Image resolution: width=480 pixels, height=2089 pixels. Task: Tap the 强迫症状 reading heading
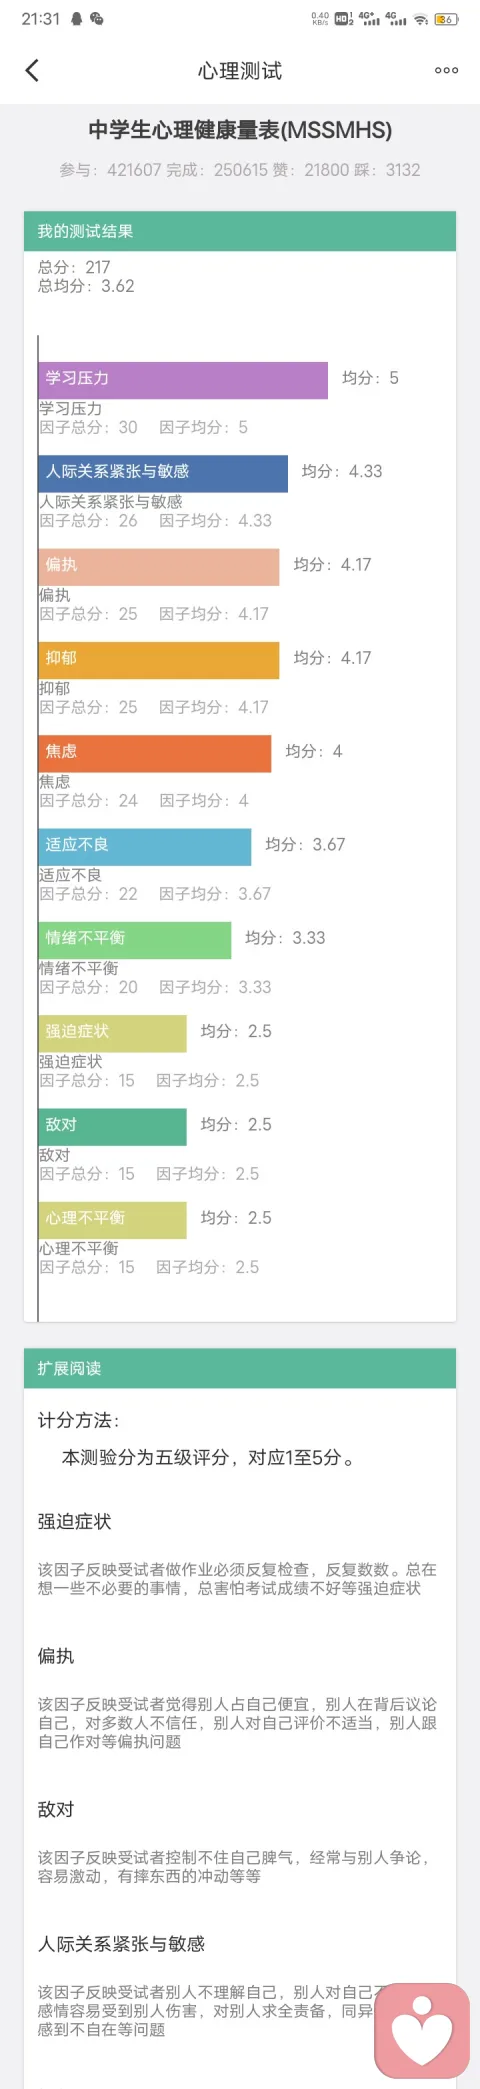74,1521
